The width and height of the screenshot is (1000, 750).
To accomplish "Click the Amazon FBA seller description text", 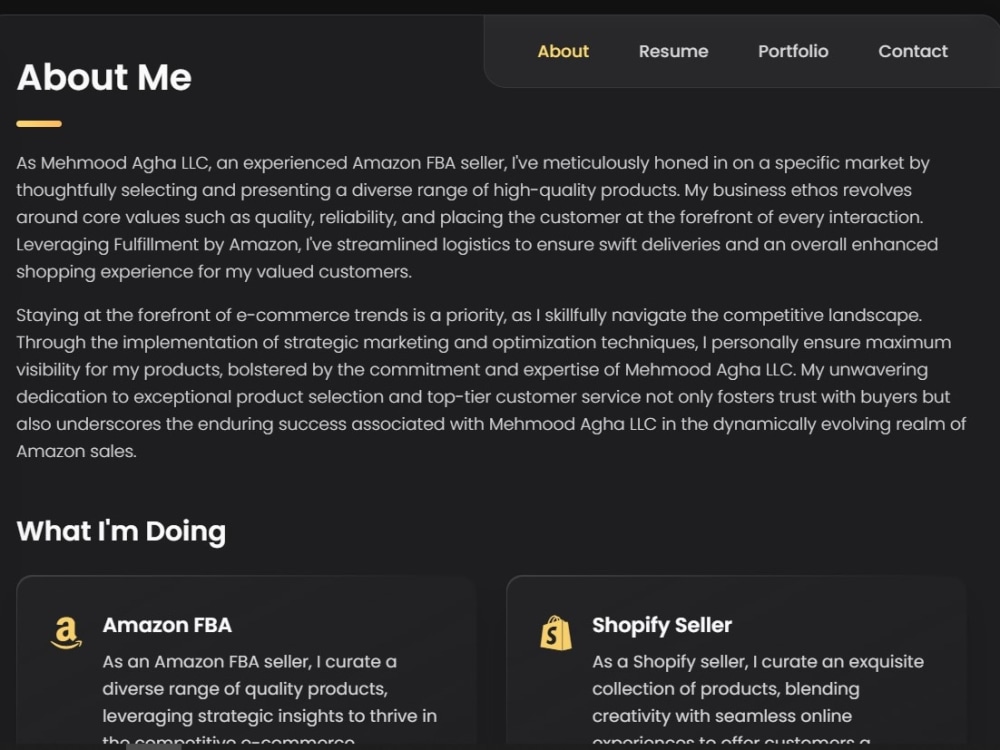I will [x=269, y=700].
